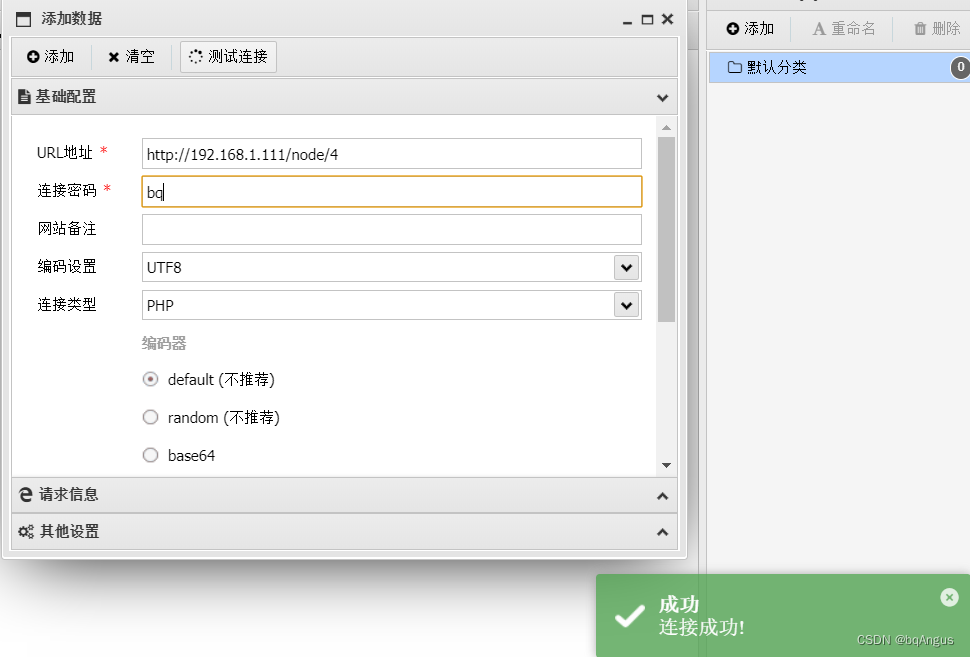Open the 编码设置 UTF8 dropdown
The height and width of the screenshot is (657, 970).
627,267
